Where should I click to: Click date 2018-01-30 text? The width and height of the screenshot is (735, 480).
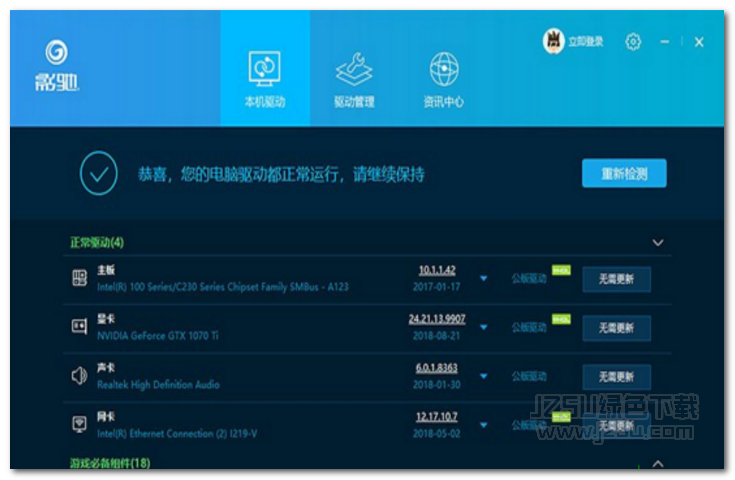(436, 384)
